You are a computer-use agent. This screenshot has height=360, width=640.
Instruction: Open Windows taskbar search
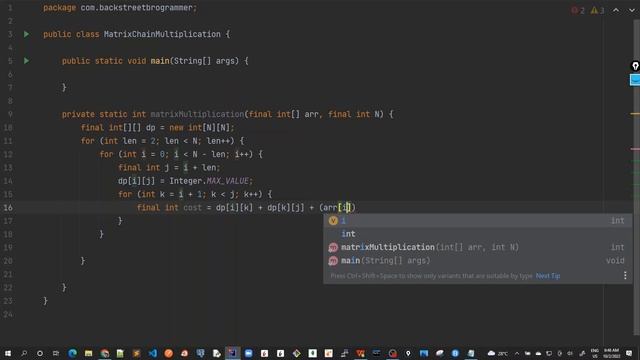point(24,353)
